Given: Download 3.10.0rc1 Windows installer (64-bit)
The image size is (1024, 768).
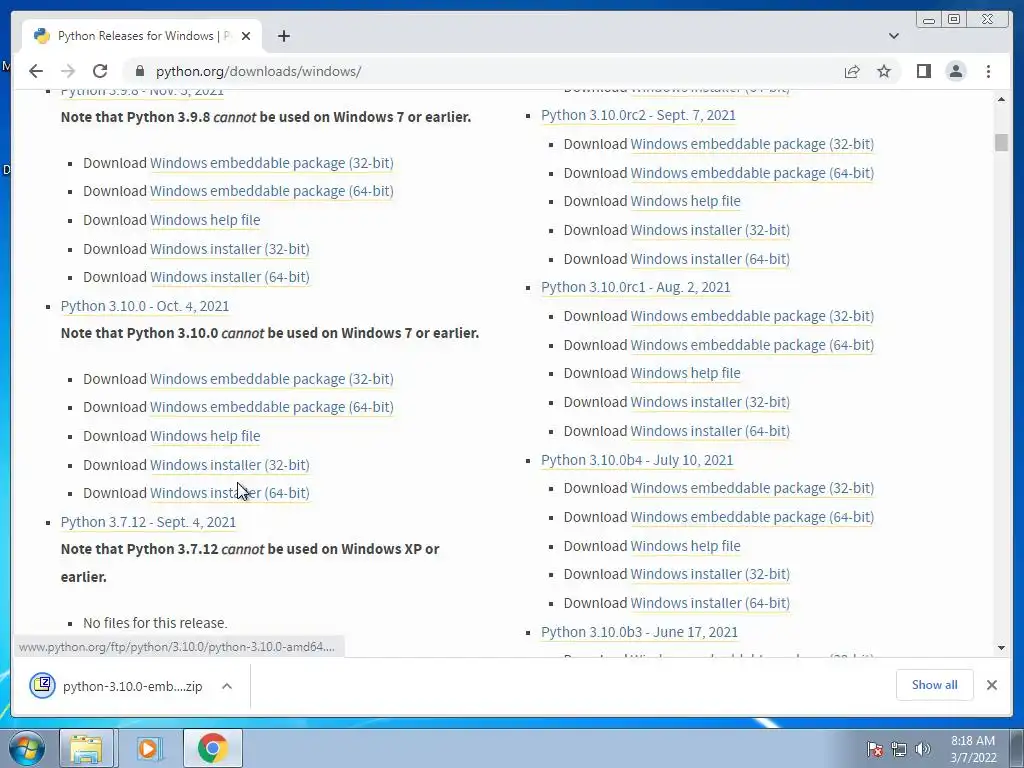Looking at the screenshot, I should coord(710,431).
